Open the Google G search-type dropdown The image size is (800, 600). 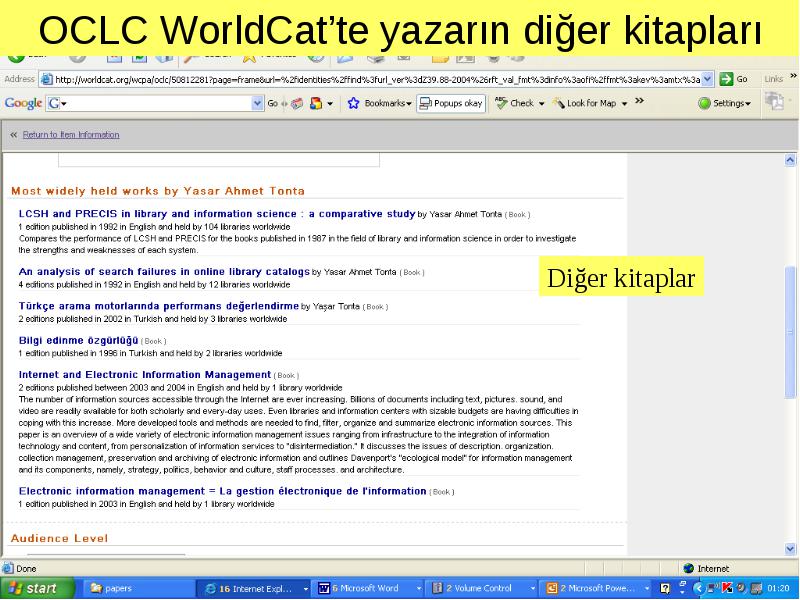coord(57,104)
